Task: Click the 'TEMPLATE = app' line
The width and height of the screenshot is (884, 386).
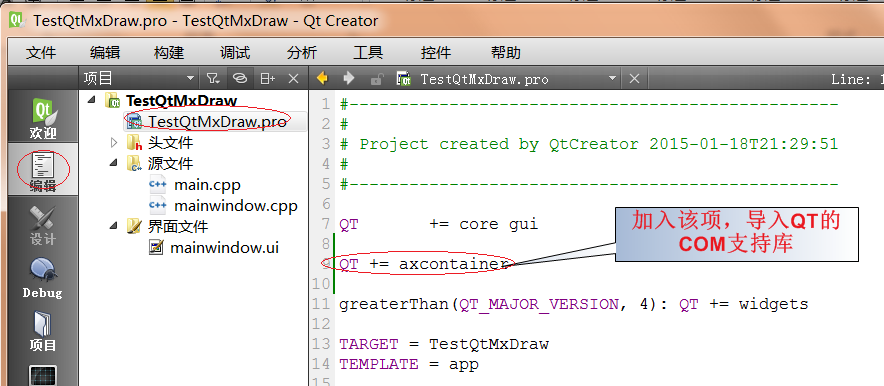Action: (409, 364)
